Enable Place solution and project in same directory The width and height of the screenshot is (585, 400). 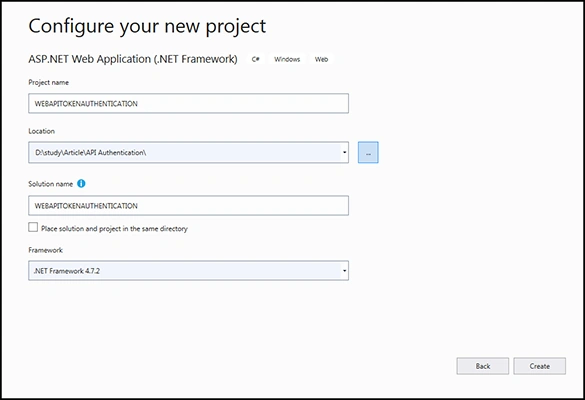(x=33, y=227)
